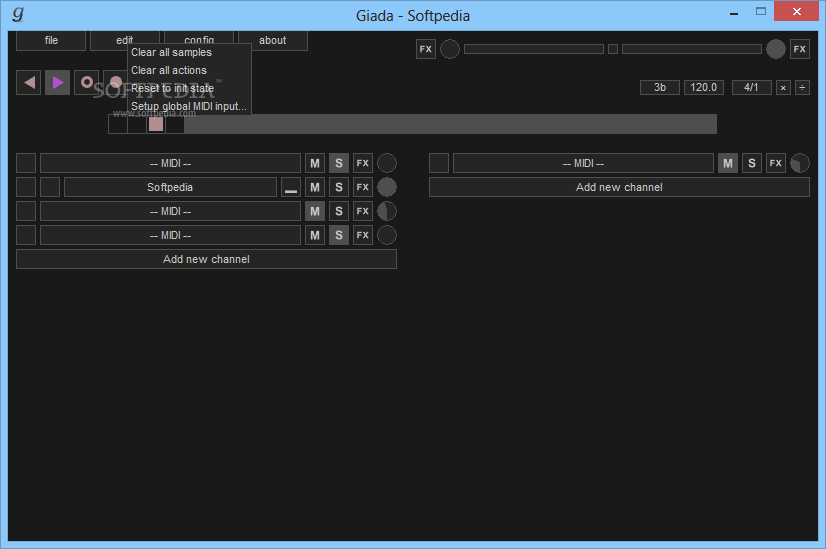Image resolution: width=826 pixels, height=549 pixels.
Task: Click the 3b beats box
Action: click(x=660, y=87)
